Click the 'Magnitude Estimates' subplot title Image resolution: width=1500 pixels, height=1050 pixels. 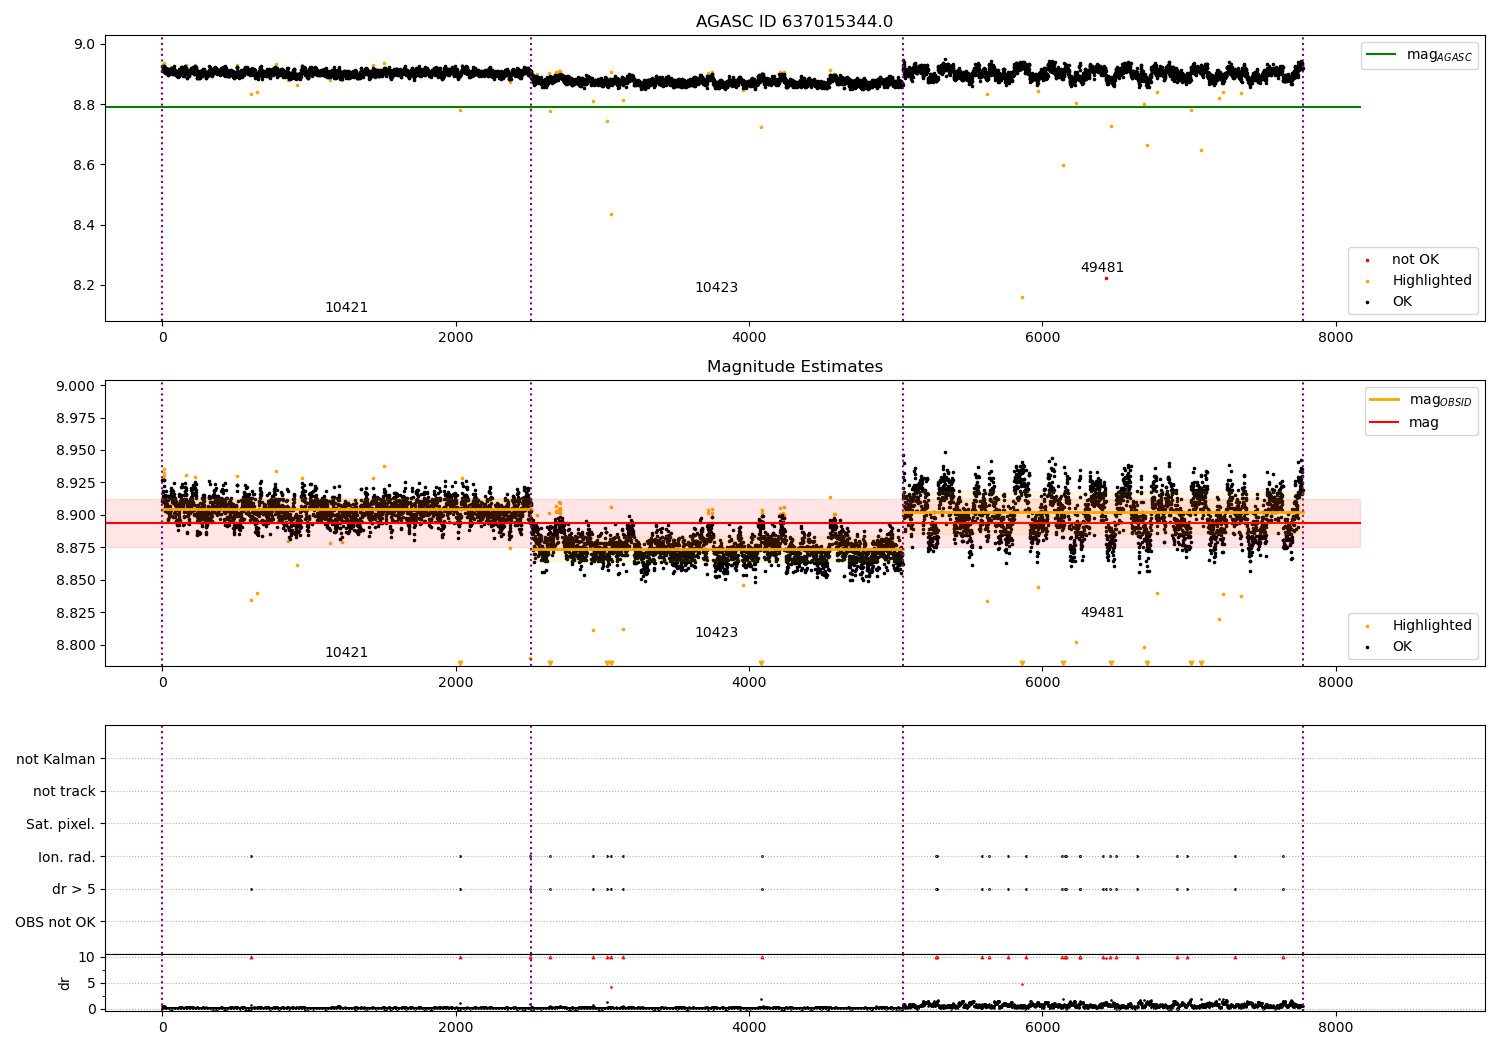(794, 367)
